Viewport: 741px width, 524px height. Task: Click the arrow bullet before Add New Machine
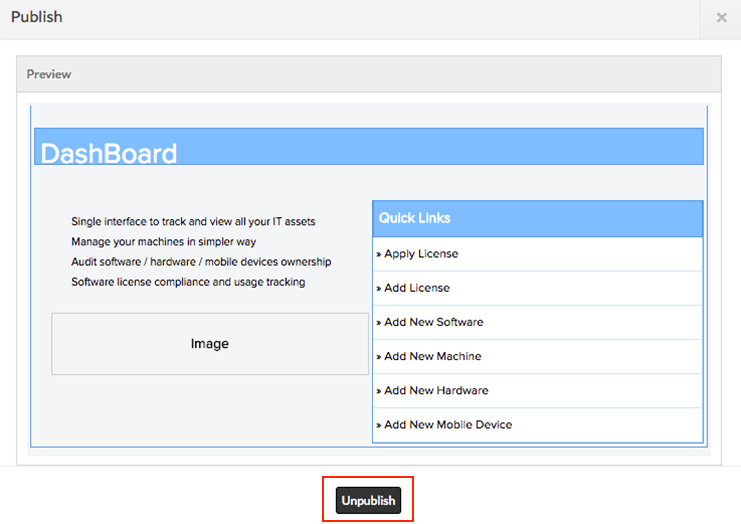(378, 357)
